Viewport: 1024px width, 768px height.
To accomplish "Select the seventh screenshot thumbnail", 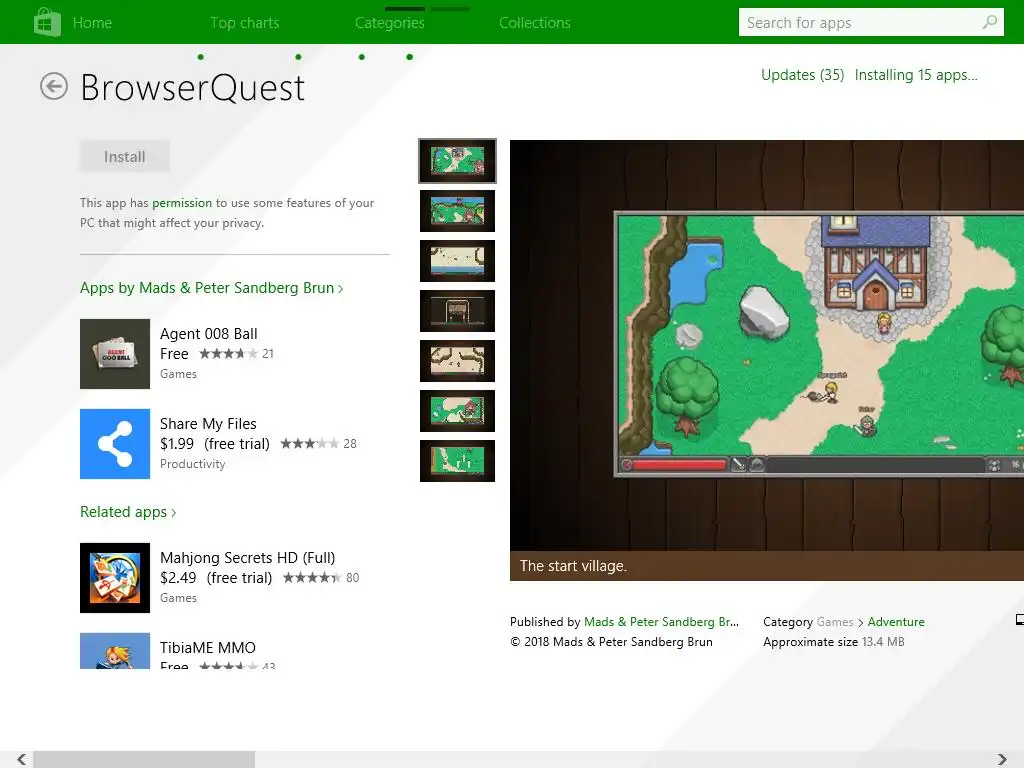I will (457, 461).
